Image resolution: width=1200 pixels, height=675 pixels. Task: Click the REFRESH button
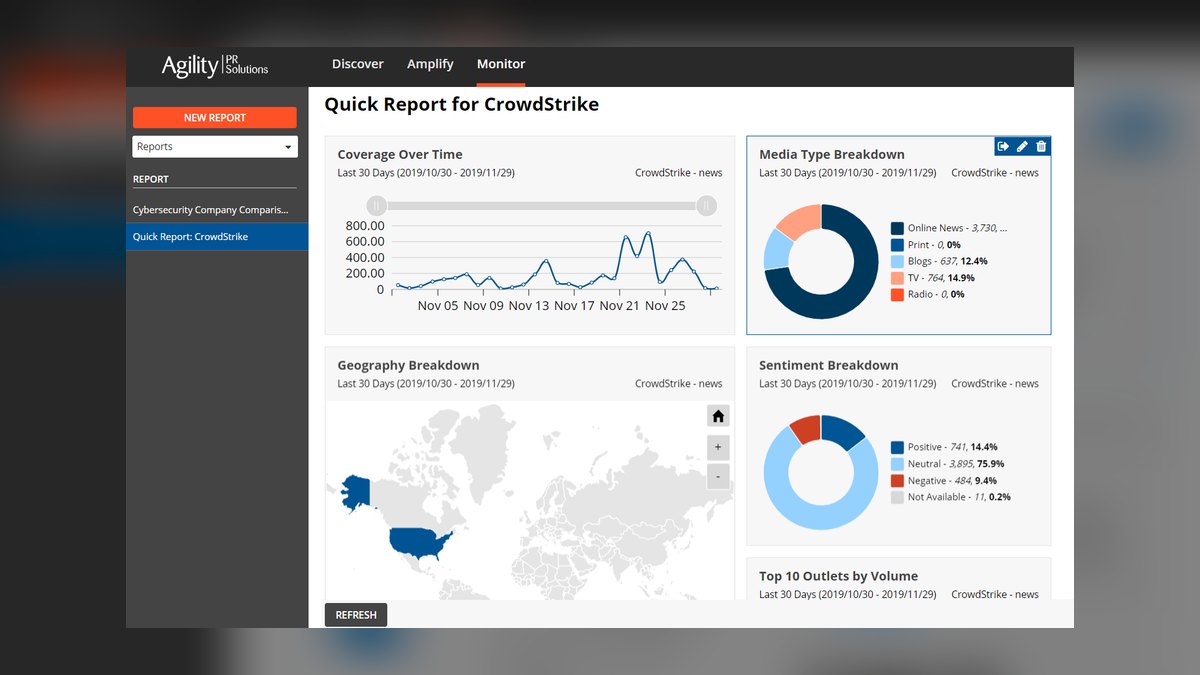click(356, 615)
